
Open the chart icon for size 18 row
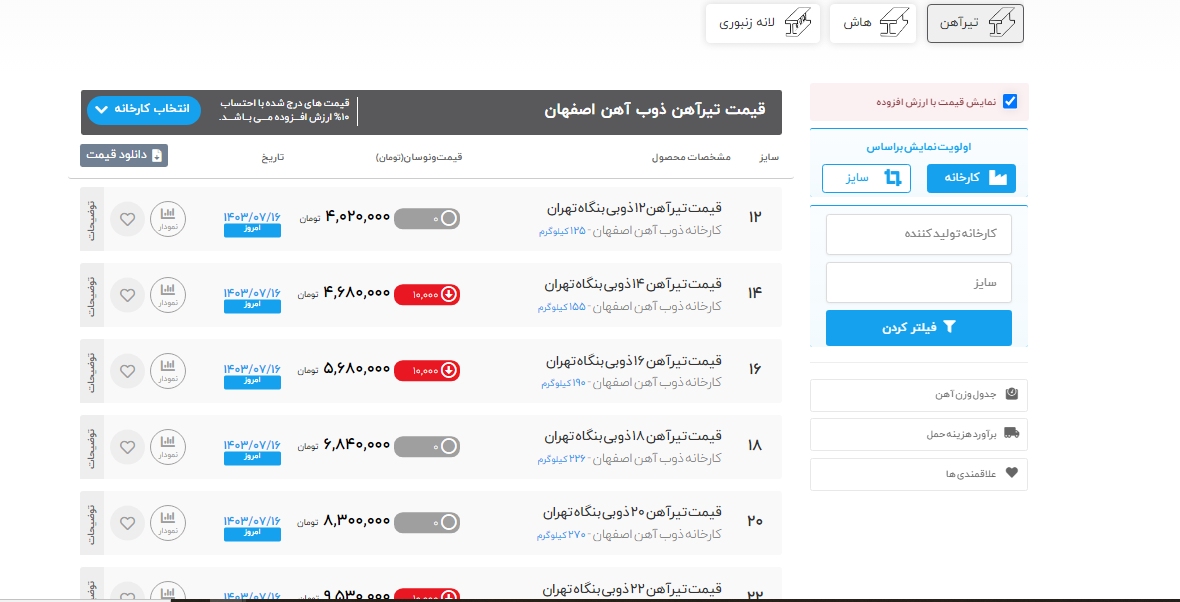(168, 447)
